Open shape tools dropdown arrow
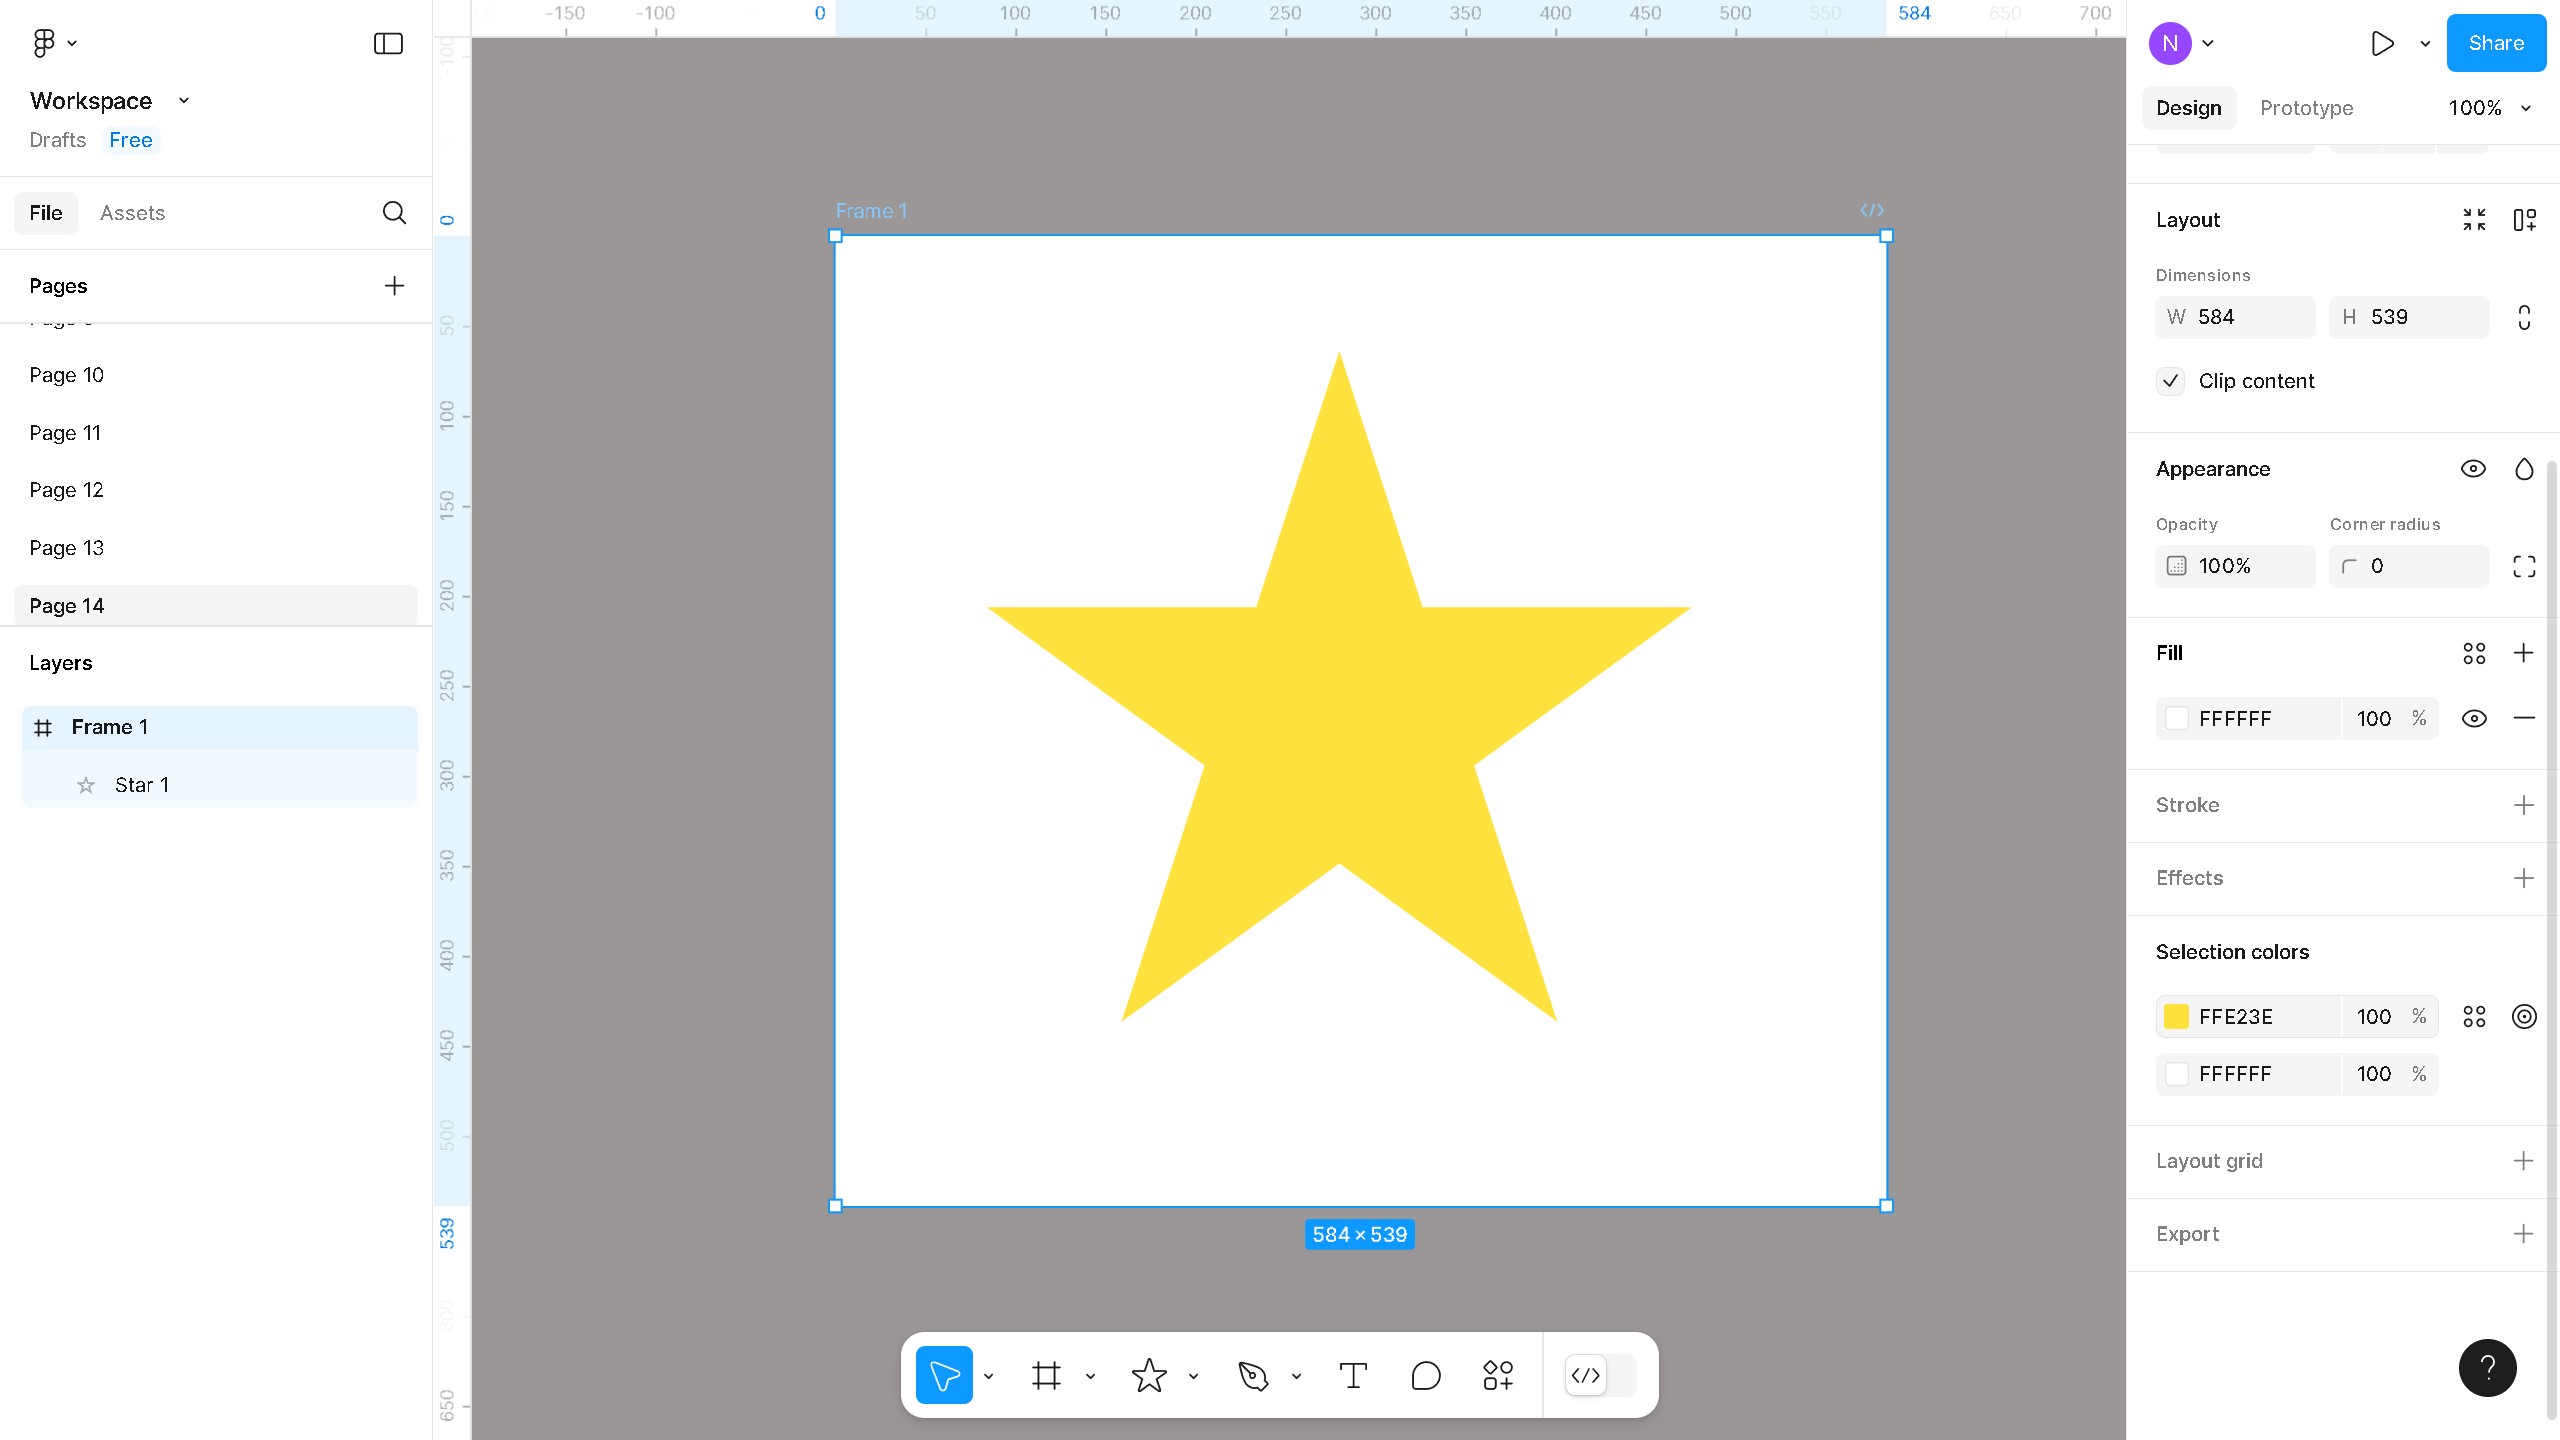Viewport: 2560px width, 1440px height. point(1193,1377)
